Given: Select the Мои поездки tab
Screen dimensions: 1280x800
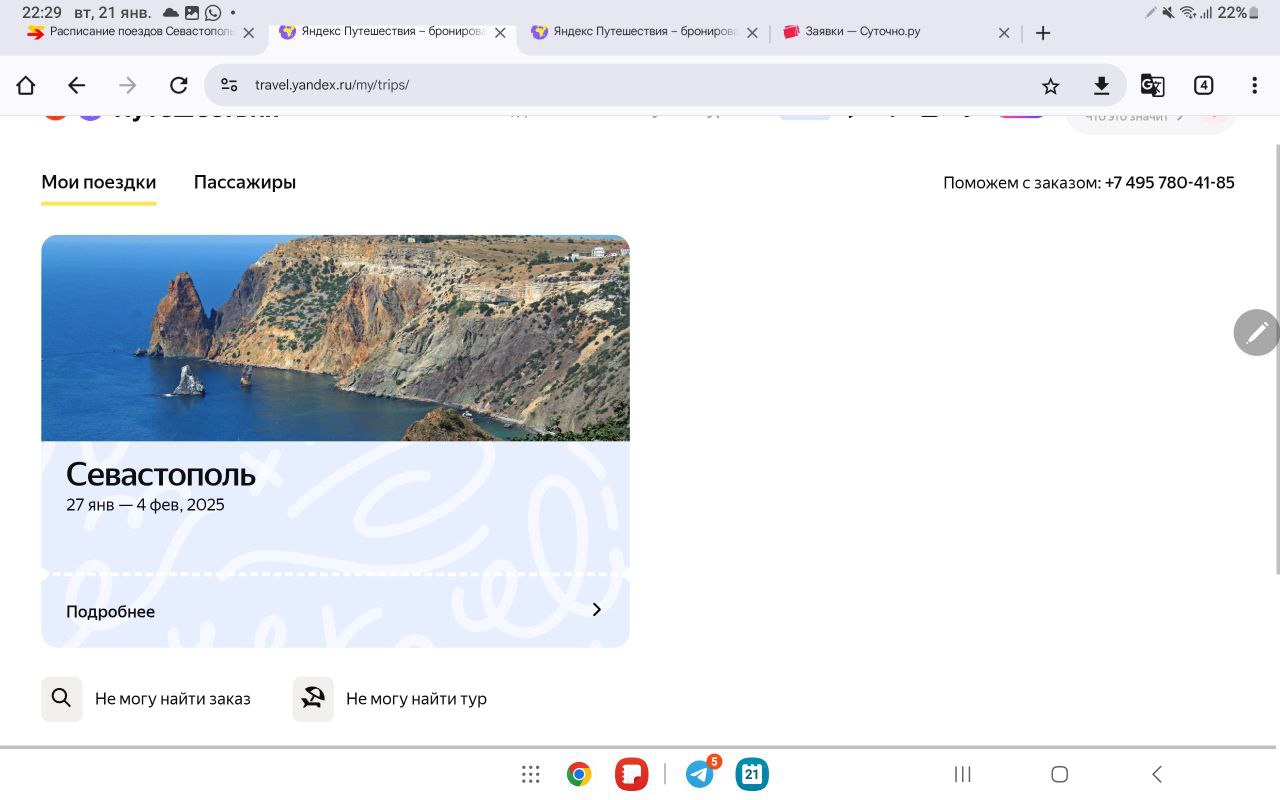Looking at the screenshot, I should 98,182.
